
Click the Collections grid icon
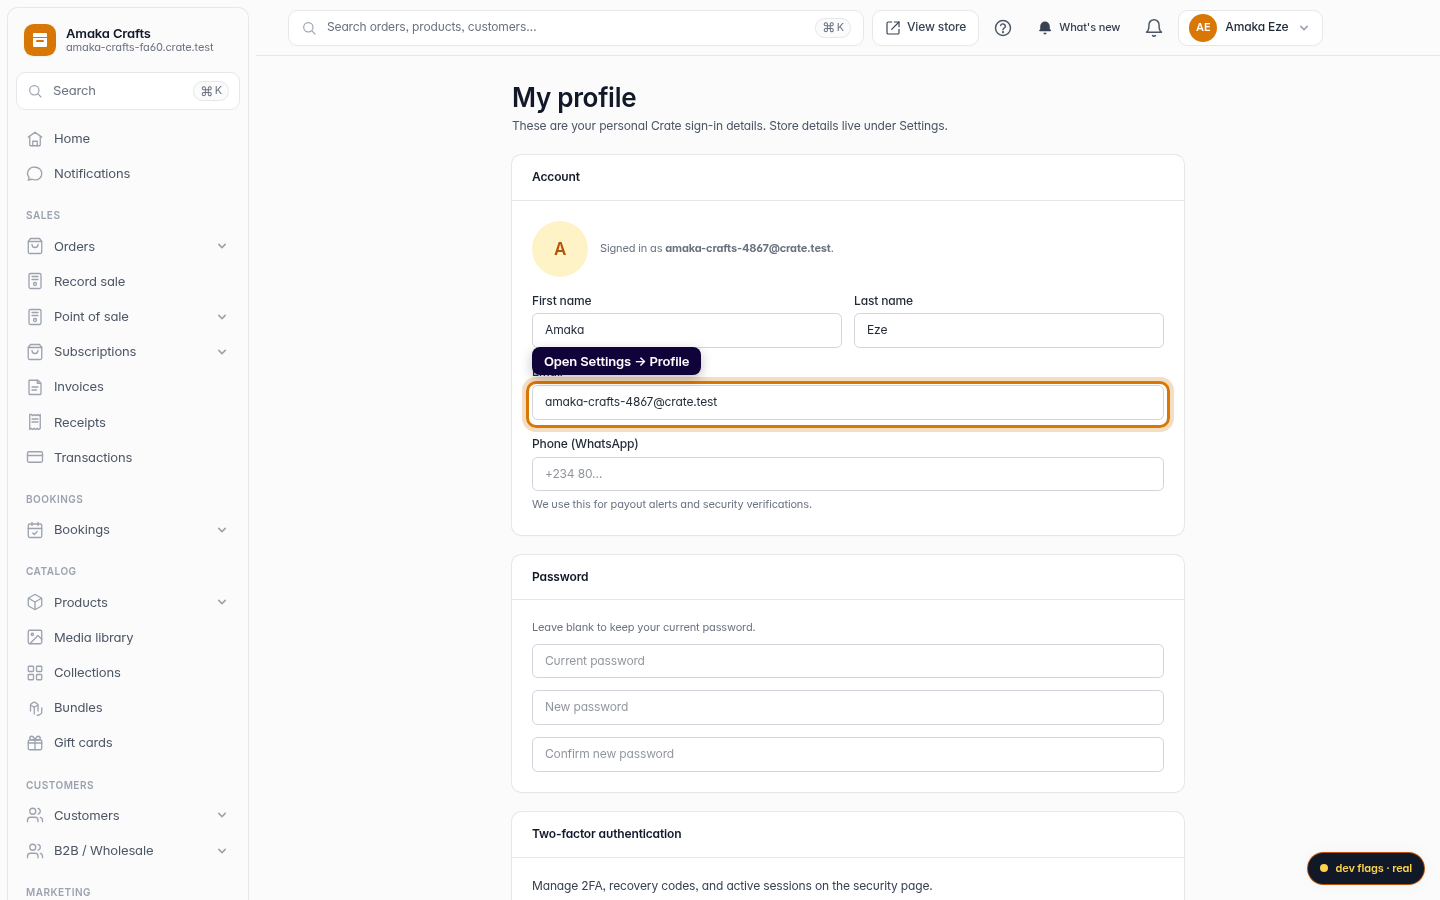[x=35, y=673]
